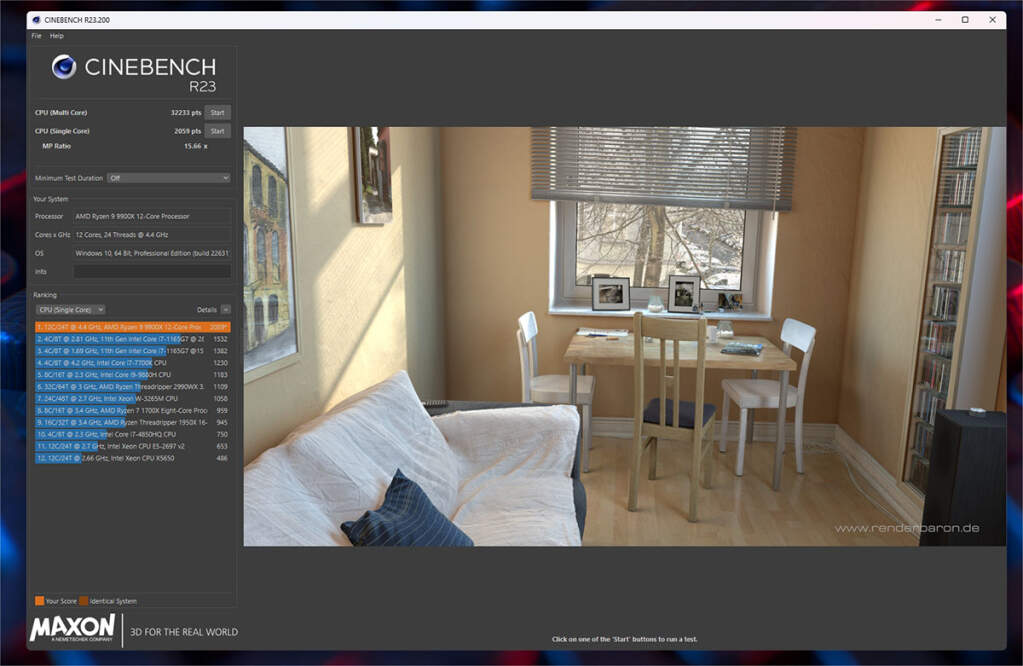Expand the Details view in the Ranking panel

[227, 310]
